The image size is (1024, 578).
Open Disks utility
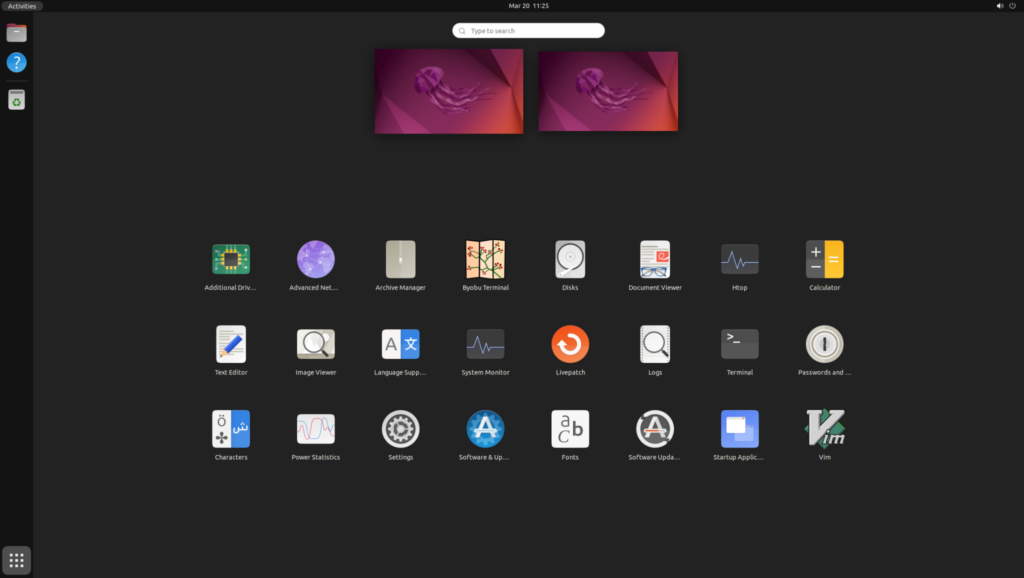[x=570, y=258]
